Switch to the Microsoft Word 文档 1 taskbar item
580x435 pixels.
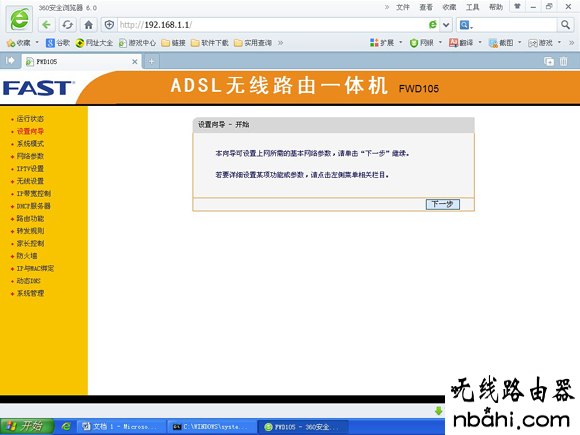121,427
